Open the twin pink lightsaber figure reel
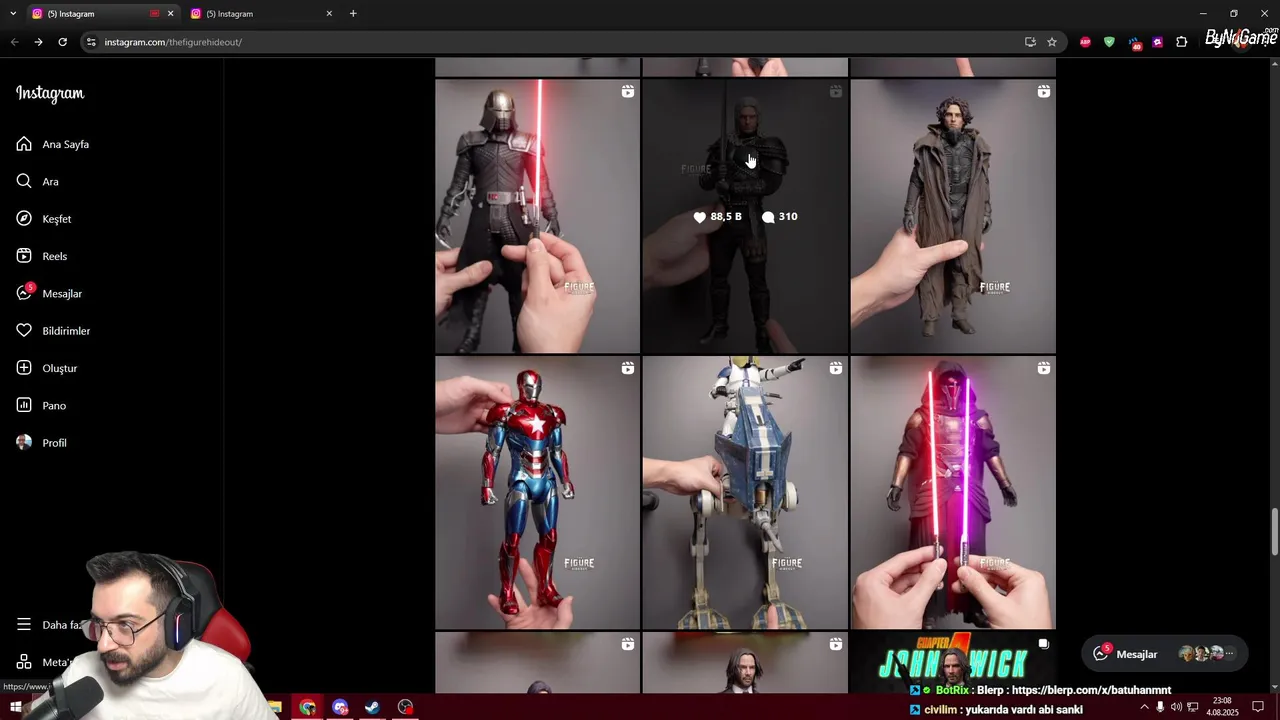Viewport: 1280px width, 720px height. pos(953,492)
